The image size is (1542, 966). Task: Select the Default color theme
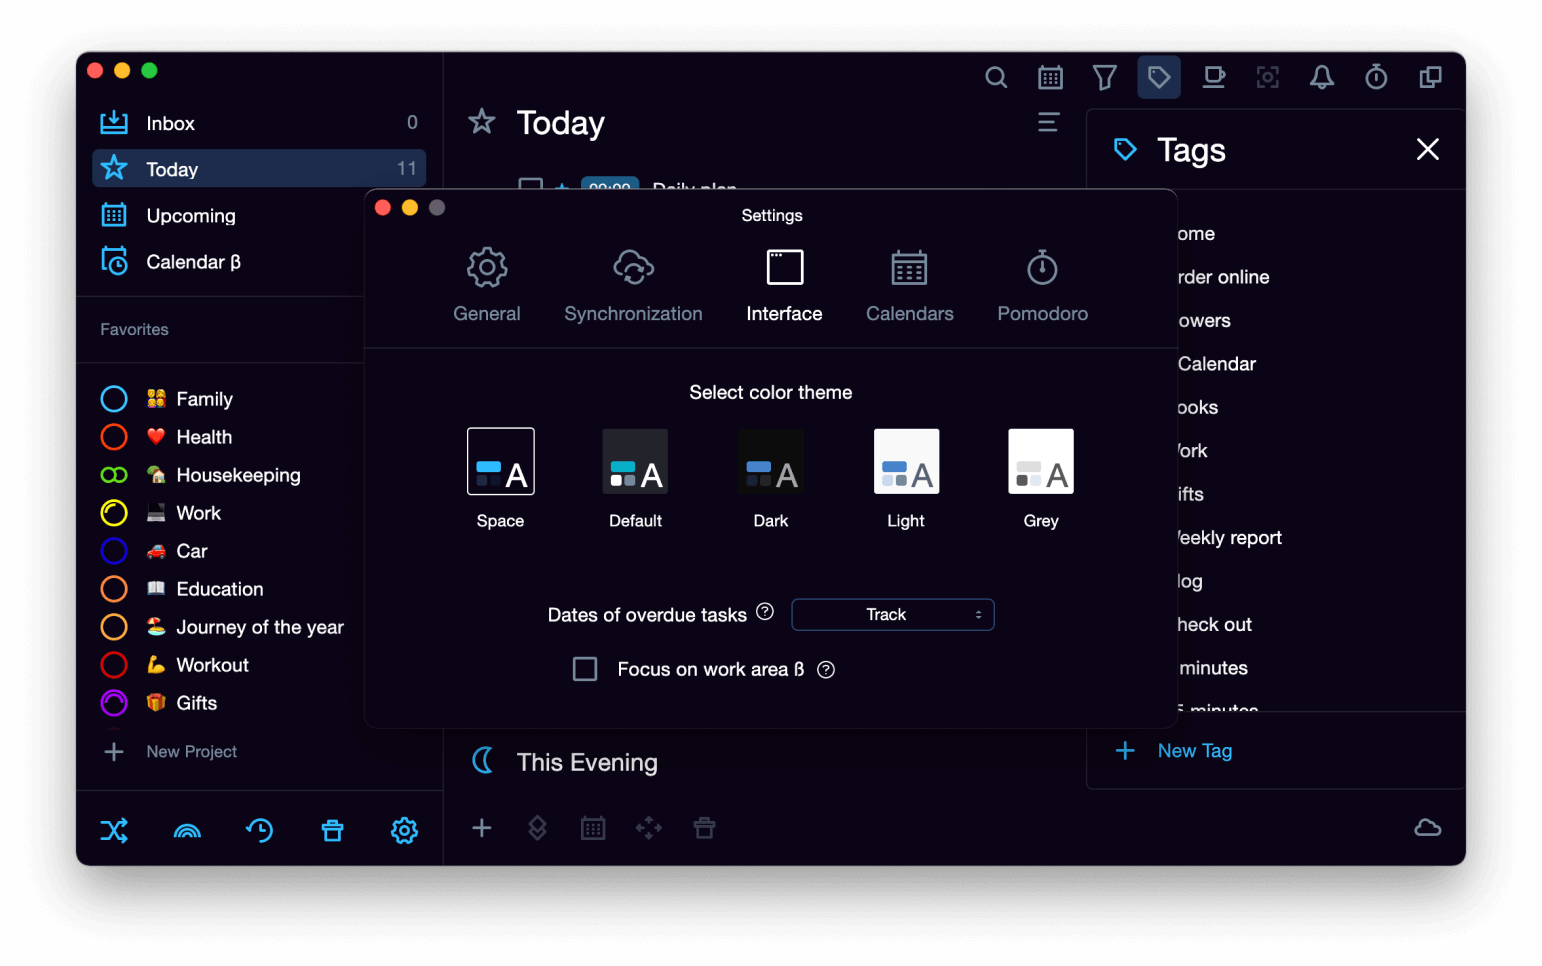click(x=635, y=479)
